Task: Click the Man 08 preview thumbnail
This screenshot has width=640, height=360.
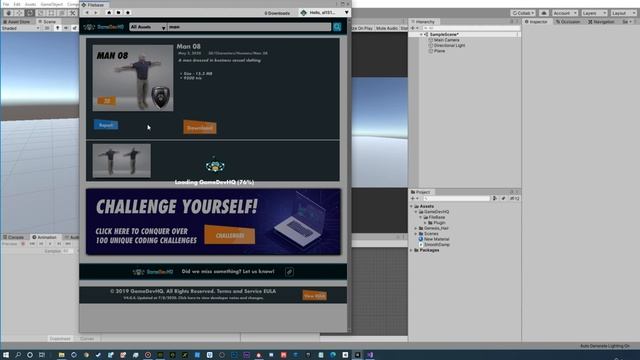Action: pyautogui.click(x=133, y=78)
